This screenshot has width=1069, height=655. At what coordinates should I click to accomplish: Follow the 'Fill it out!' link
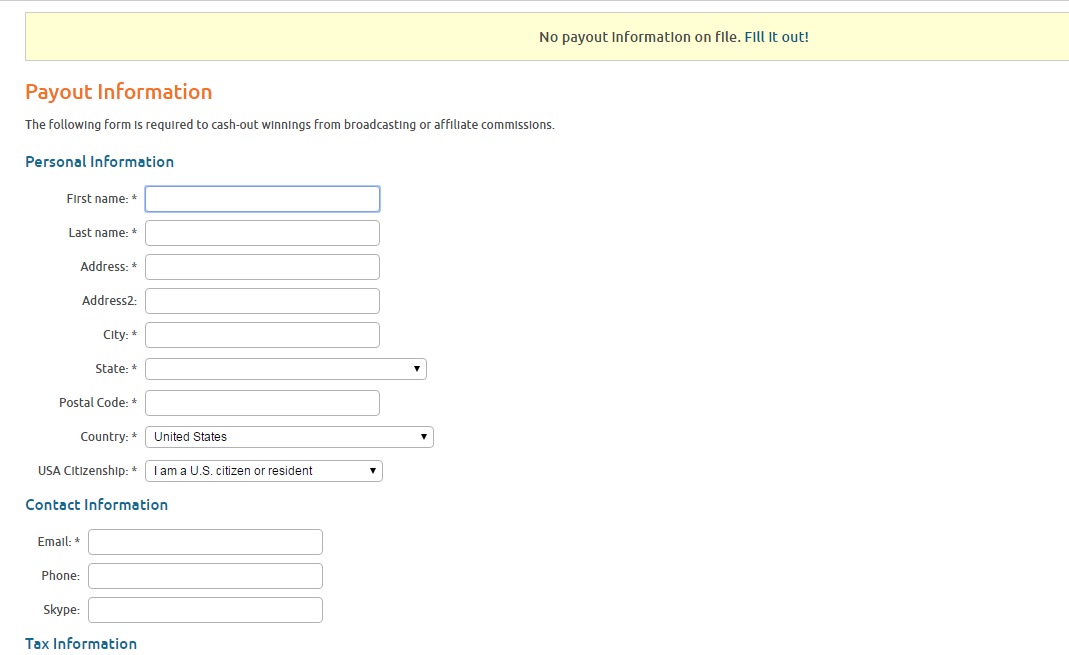776,37
